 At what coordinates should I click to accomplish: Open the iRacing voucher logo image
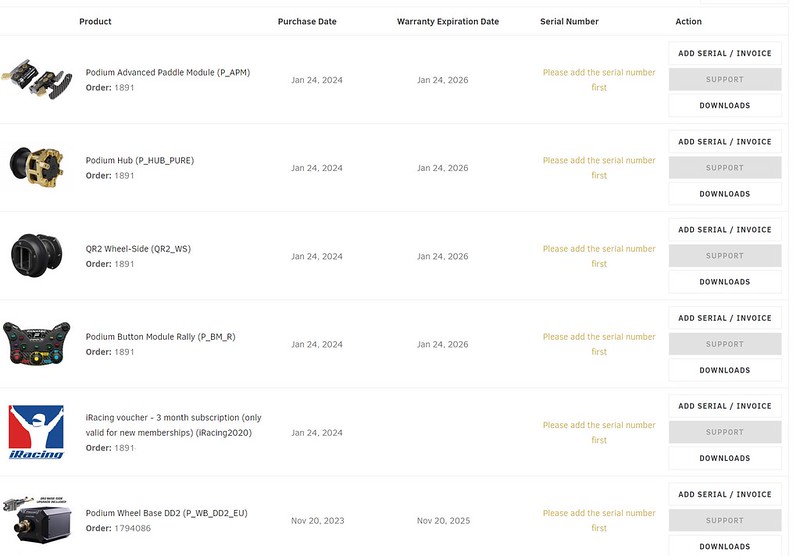[x=36, y=432]
